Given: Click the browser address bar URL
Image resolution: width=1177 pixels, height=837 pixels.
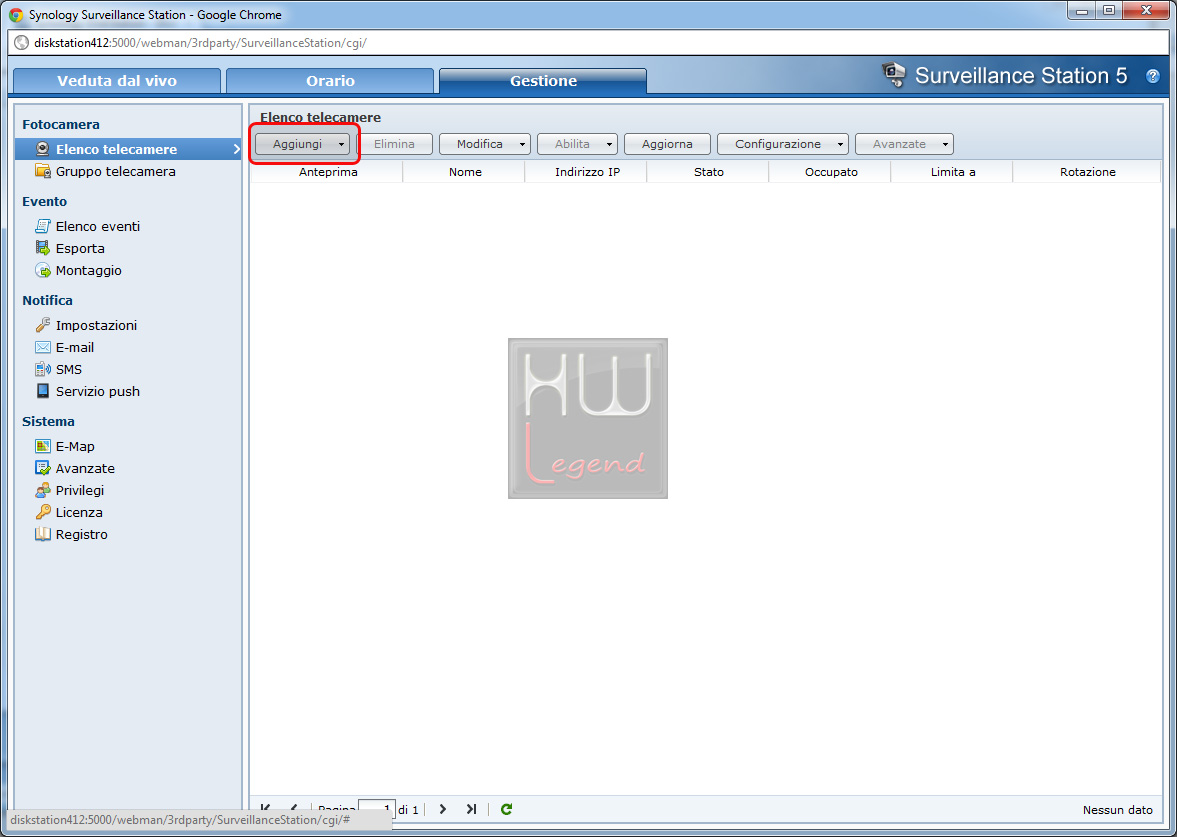Looking at the screenshot, I should click(x=200, y=43).
